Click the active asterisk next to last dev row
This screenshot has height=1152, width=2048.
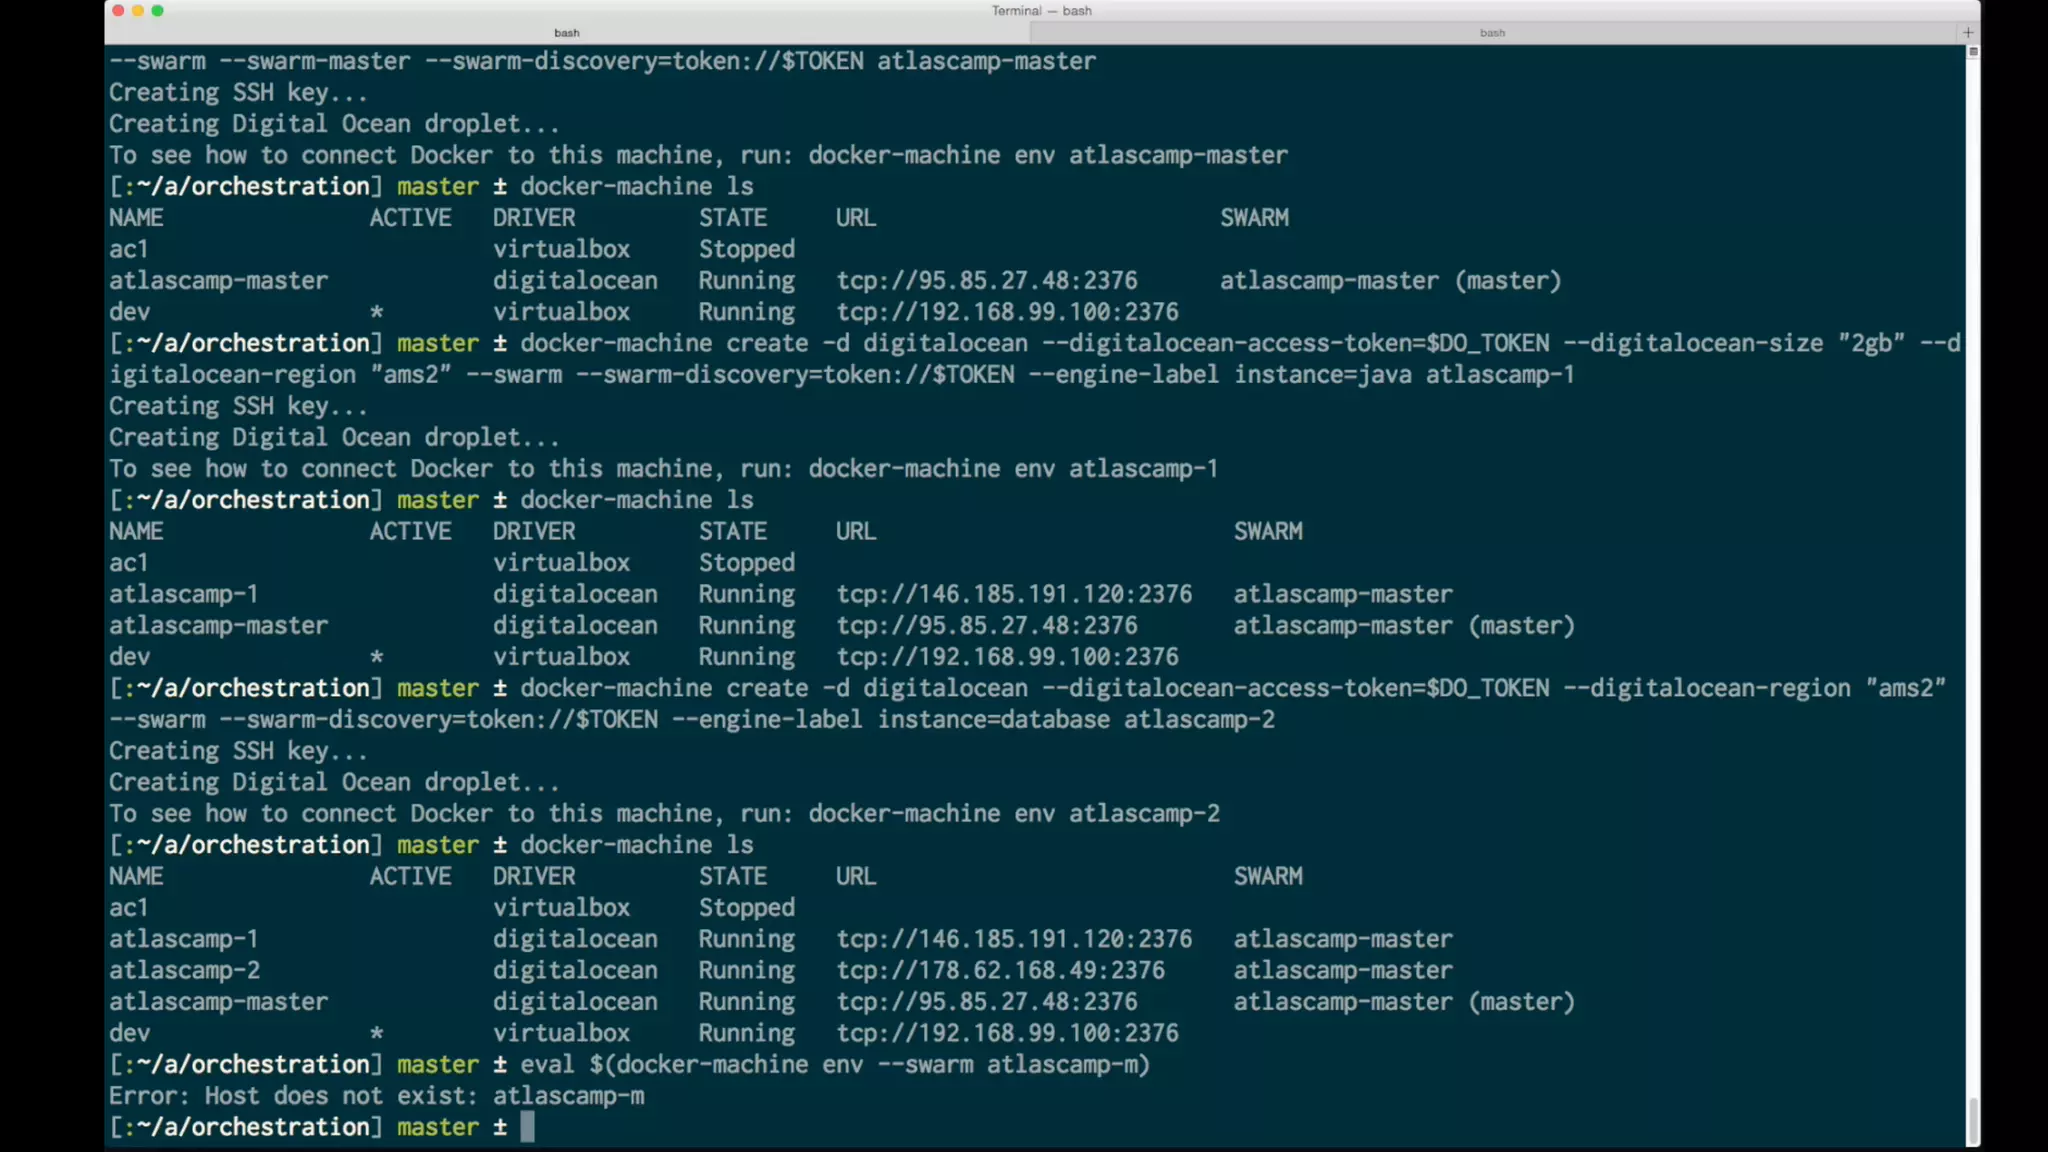pos(377,1033)
